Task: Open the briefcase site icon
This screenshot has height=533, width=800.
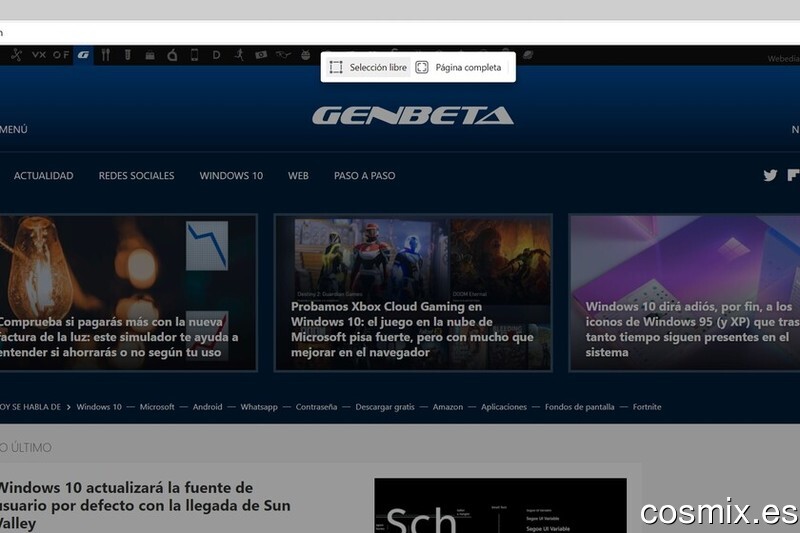Action: point(150,55)
